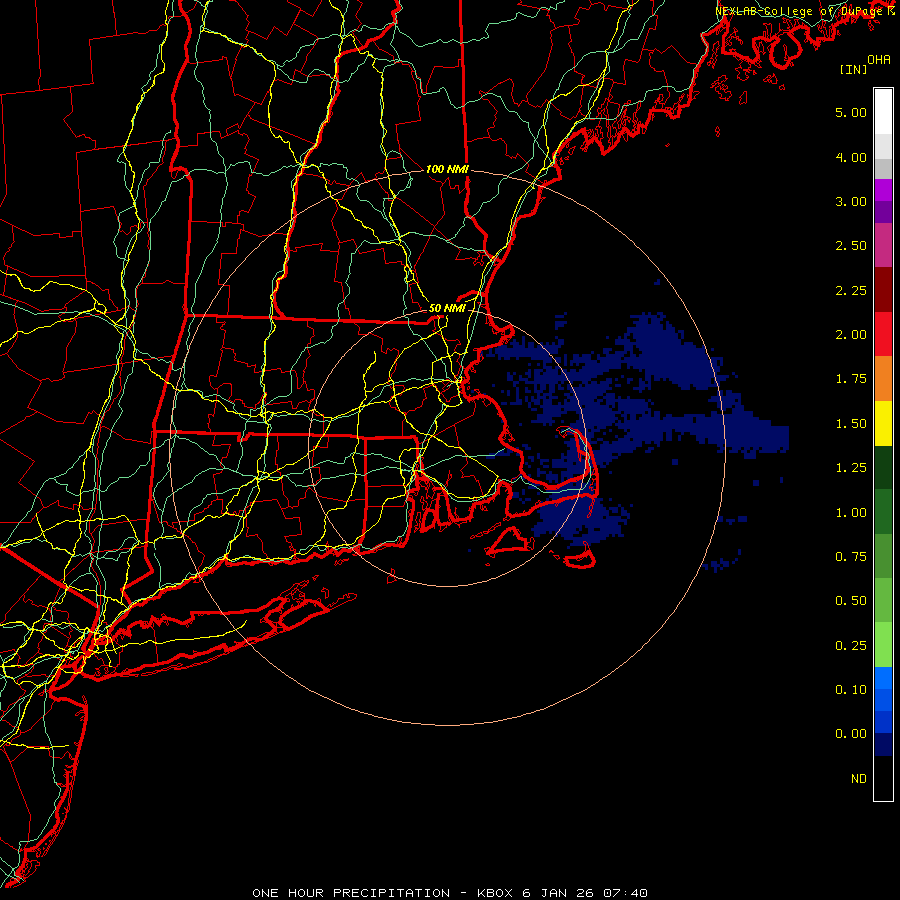This screenshot has width=900, height=900.
Task: Click the "ND" legend label
Action: pos(859,779)
